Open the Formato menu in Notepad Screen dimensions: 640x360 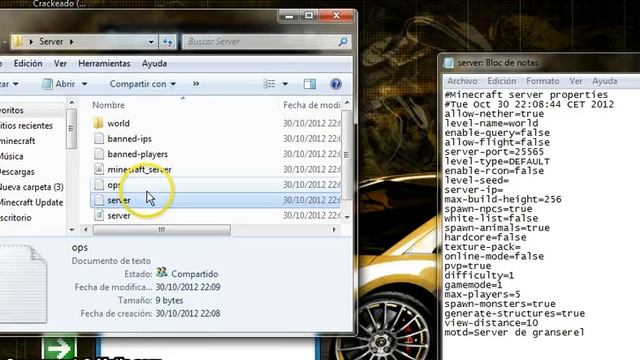(542, 81)
